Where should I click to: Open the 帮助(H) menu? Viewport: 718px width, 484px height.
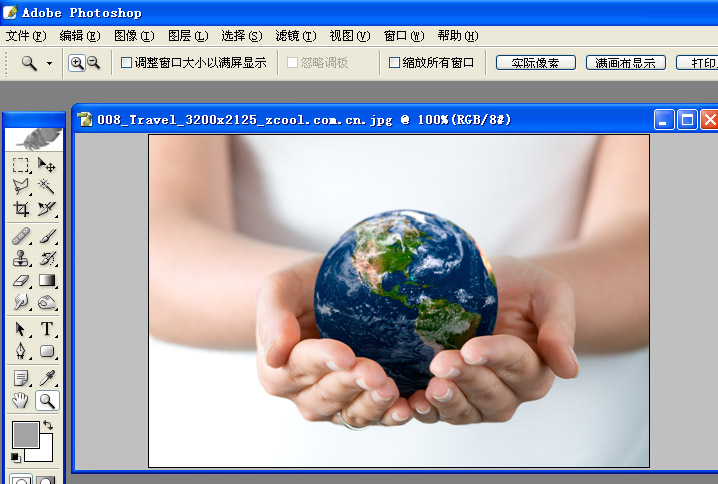458,36
